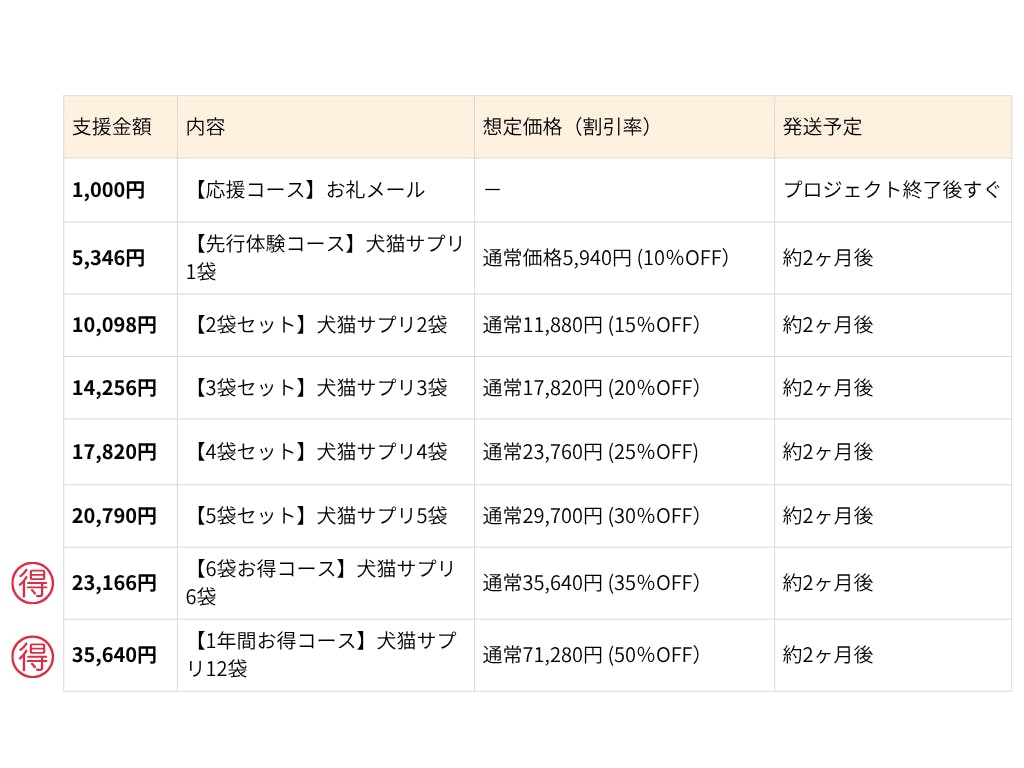Choose the 20,790円 support amount
Image resolution: width=1024 pixels, height=768 pixels.
pos(114,516)
